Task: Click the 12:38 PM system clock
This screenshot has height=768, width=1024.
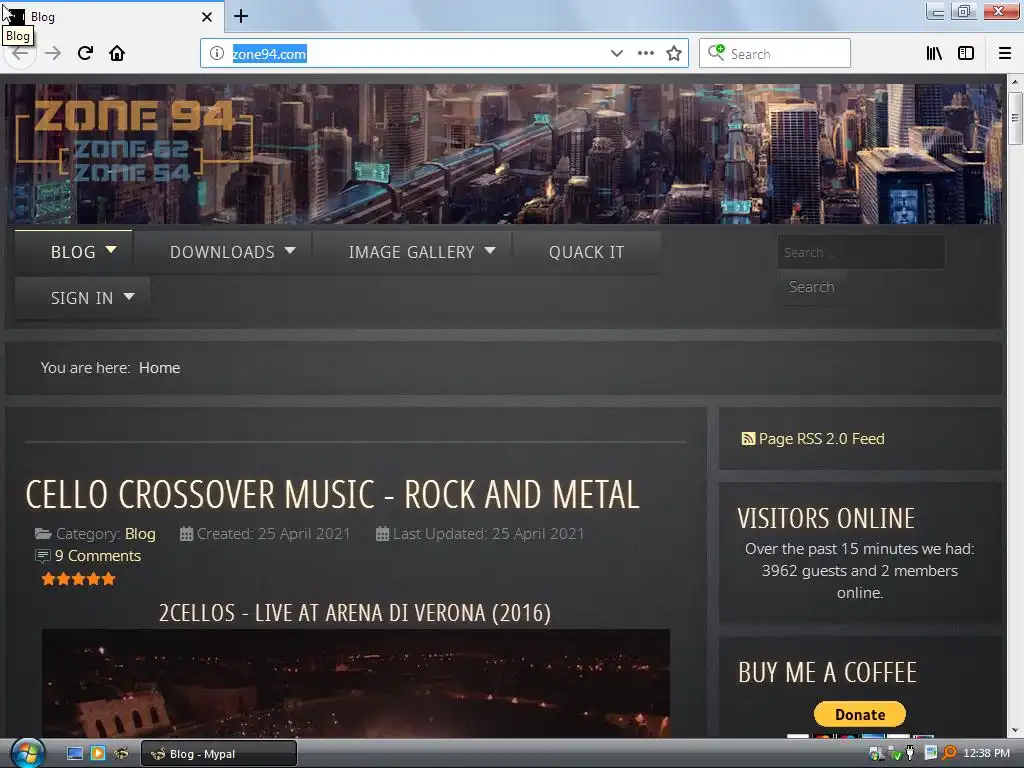Action: click(x=986, y=754)
